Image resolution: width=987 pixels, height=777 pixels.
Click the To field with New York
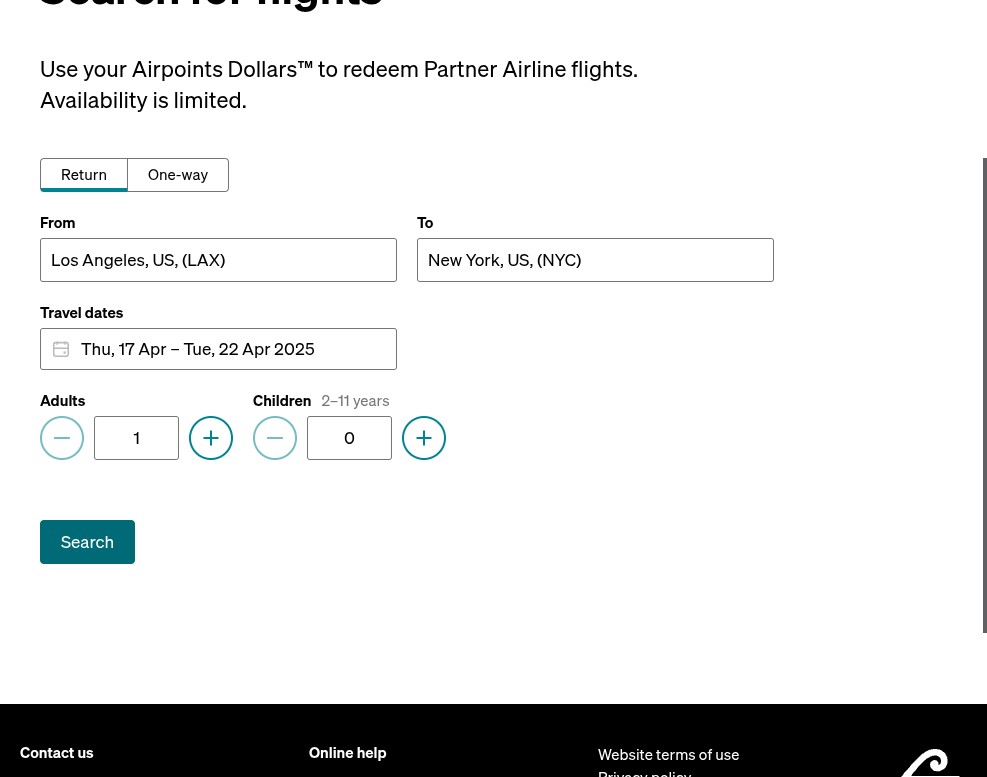pos(595,260)
